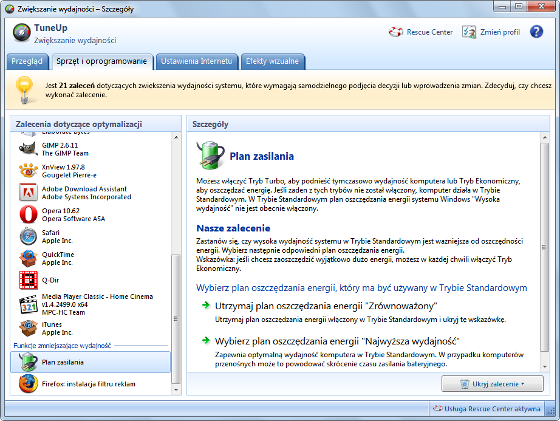Select Media Player Classic - Home Cinema entry
Image resolution: width=560 pixels, height=421 pixels.
pyautogui.click(x=90, y=305)
